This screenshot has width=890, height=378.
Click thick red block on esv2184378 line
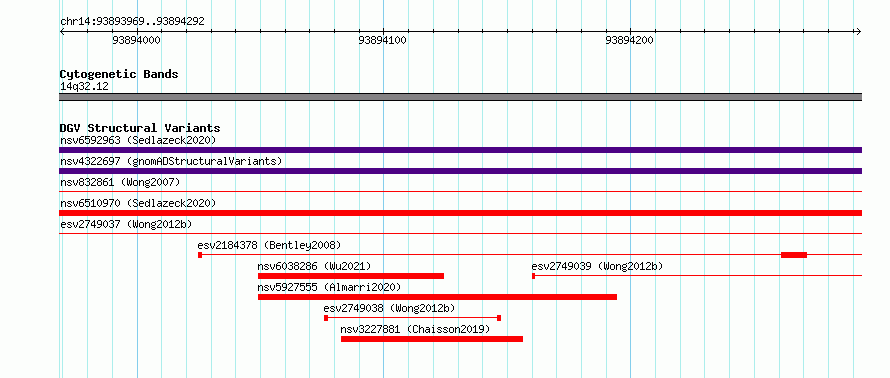coord(794,255)
